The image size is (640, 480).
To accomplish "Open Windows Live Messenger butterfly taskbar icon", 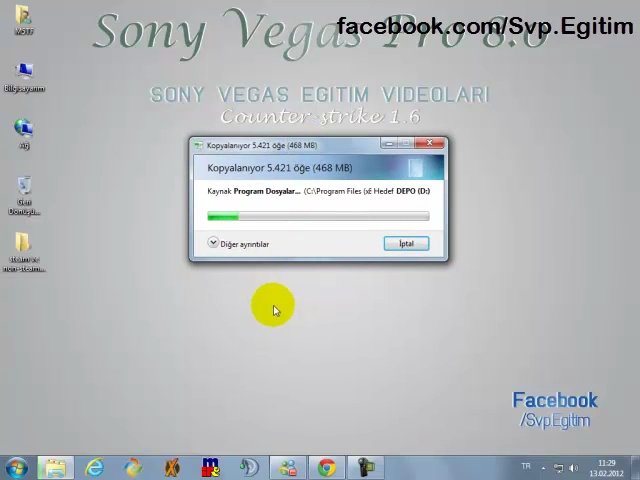I will 133,468.
